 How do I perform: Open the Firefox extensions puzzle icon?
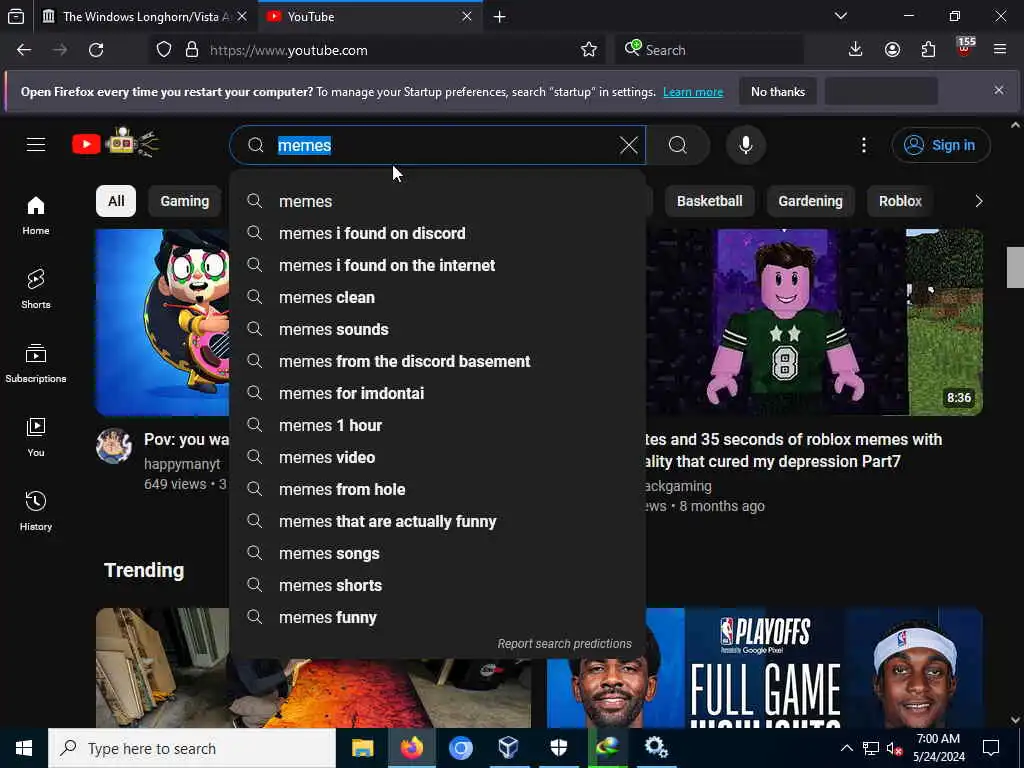coord(928,50)
